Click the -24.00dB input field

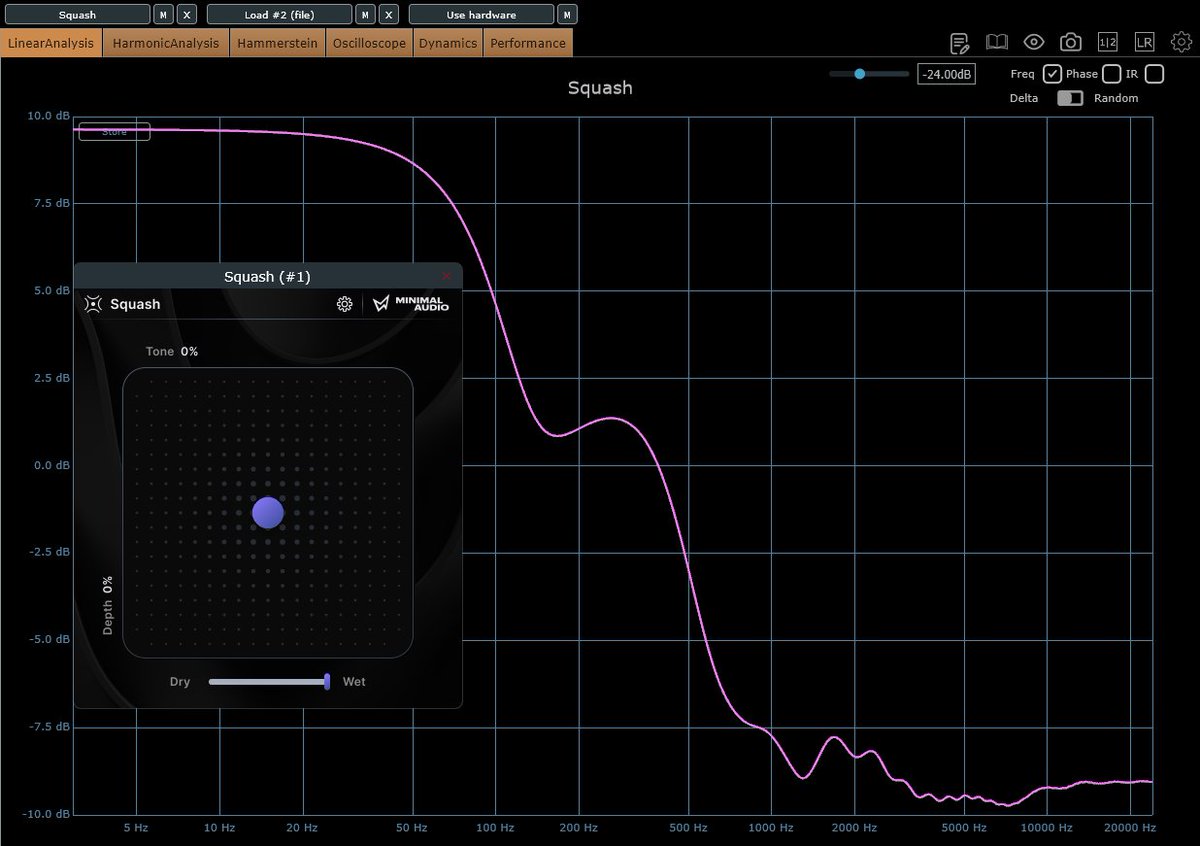click(x=946, y=74)
